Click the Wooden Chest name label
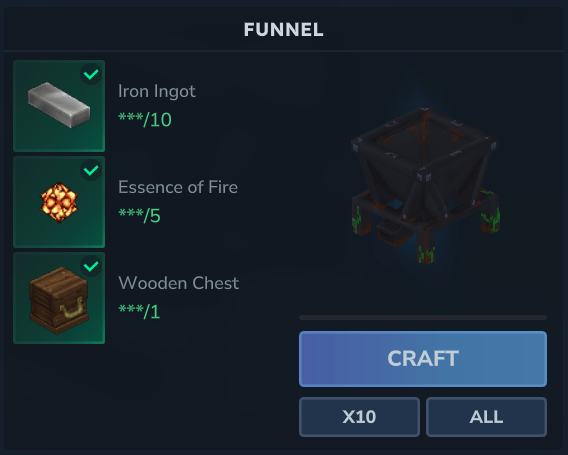The image size is (568, 455). (x=179, y=283)
